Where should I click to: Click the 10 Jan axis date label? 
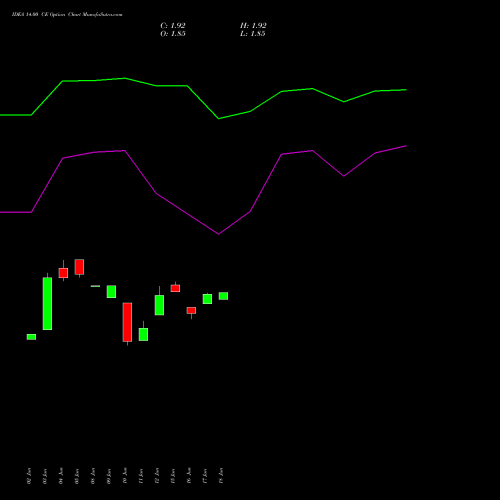[125, 476]
